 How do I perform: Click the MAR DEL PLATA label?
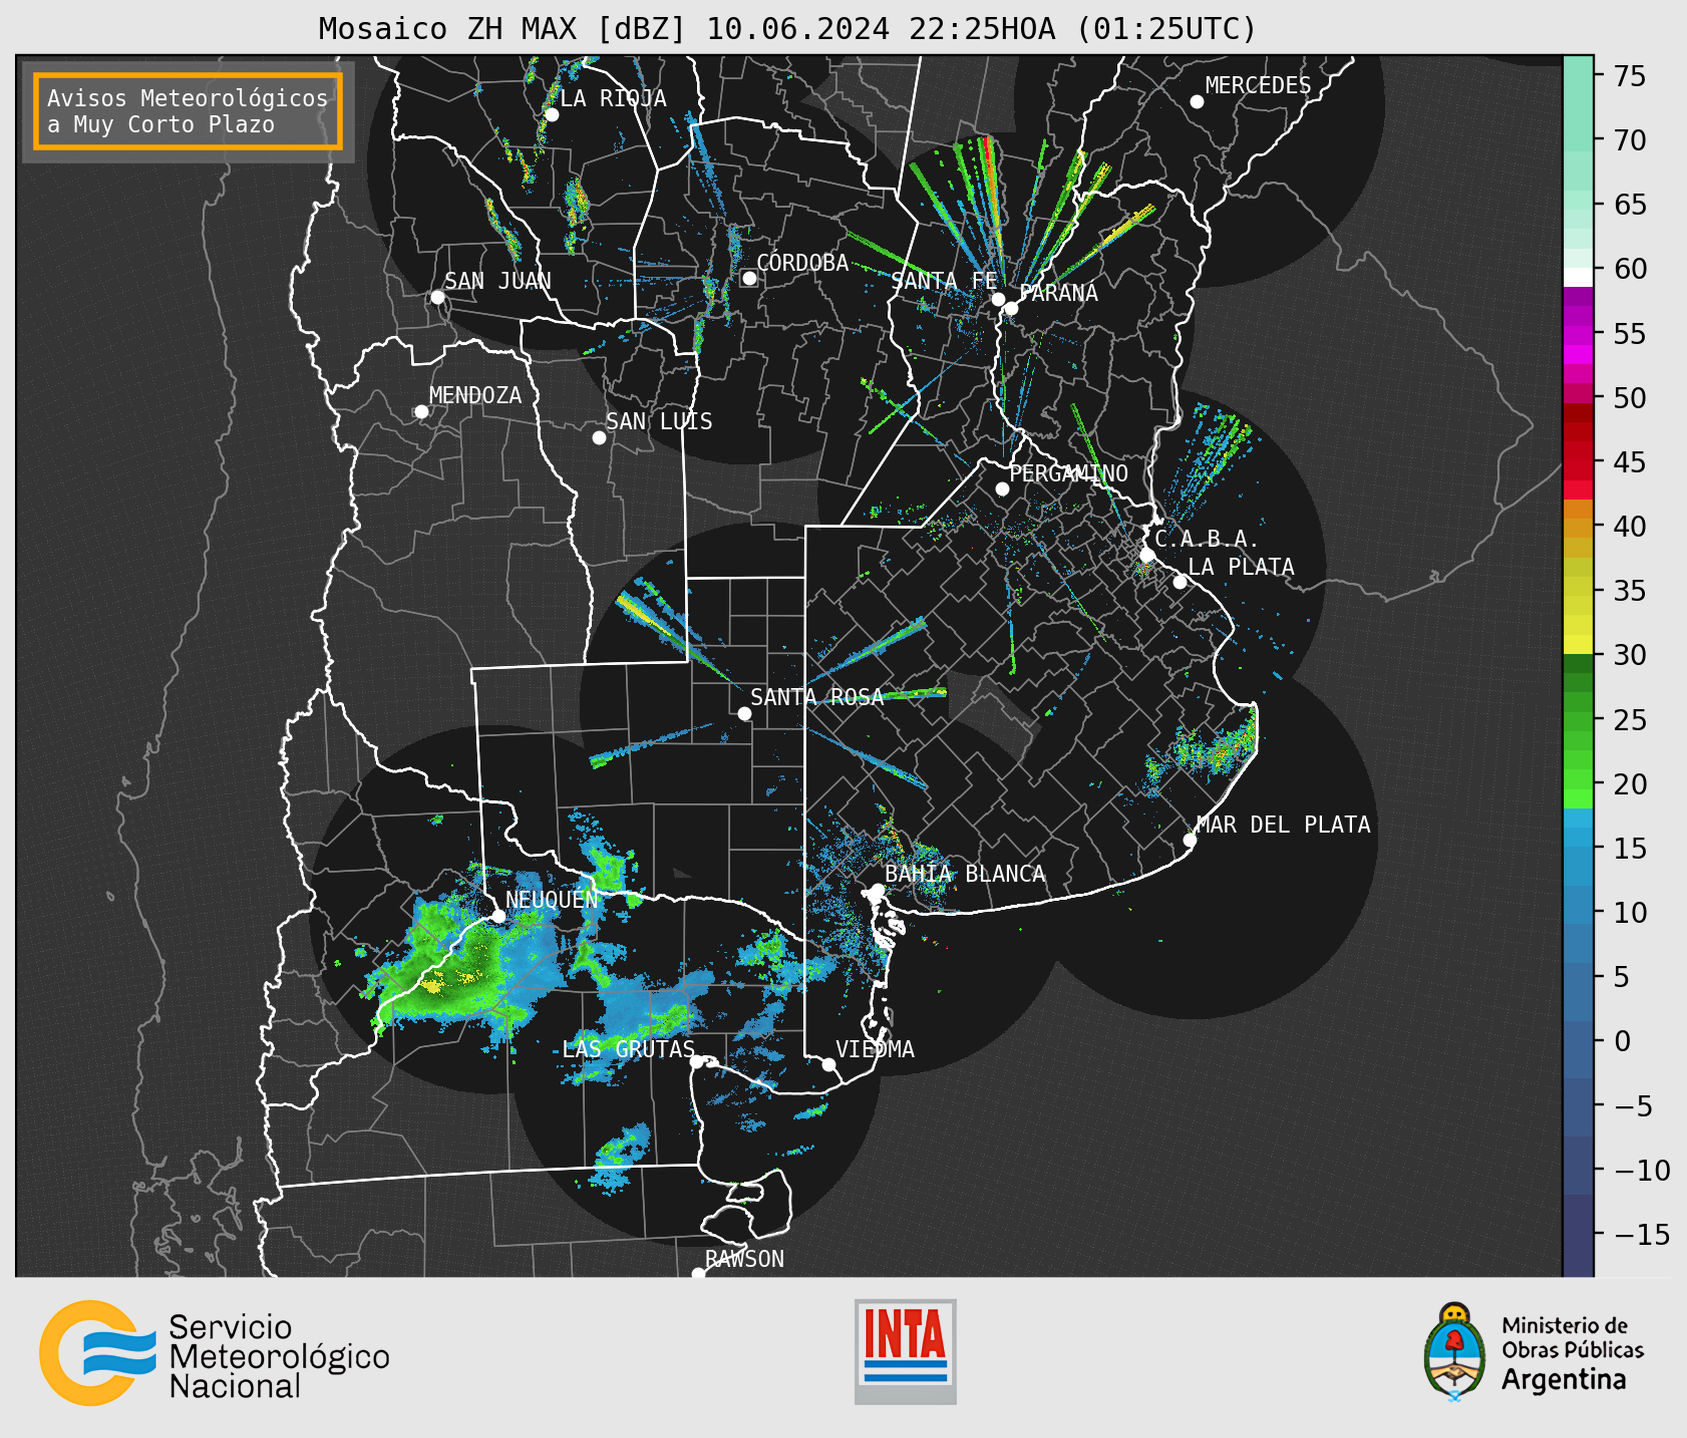pyautogui.click(x=1283, y=824)
